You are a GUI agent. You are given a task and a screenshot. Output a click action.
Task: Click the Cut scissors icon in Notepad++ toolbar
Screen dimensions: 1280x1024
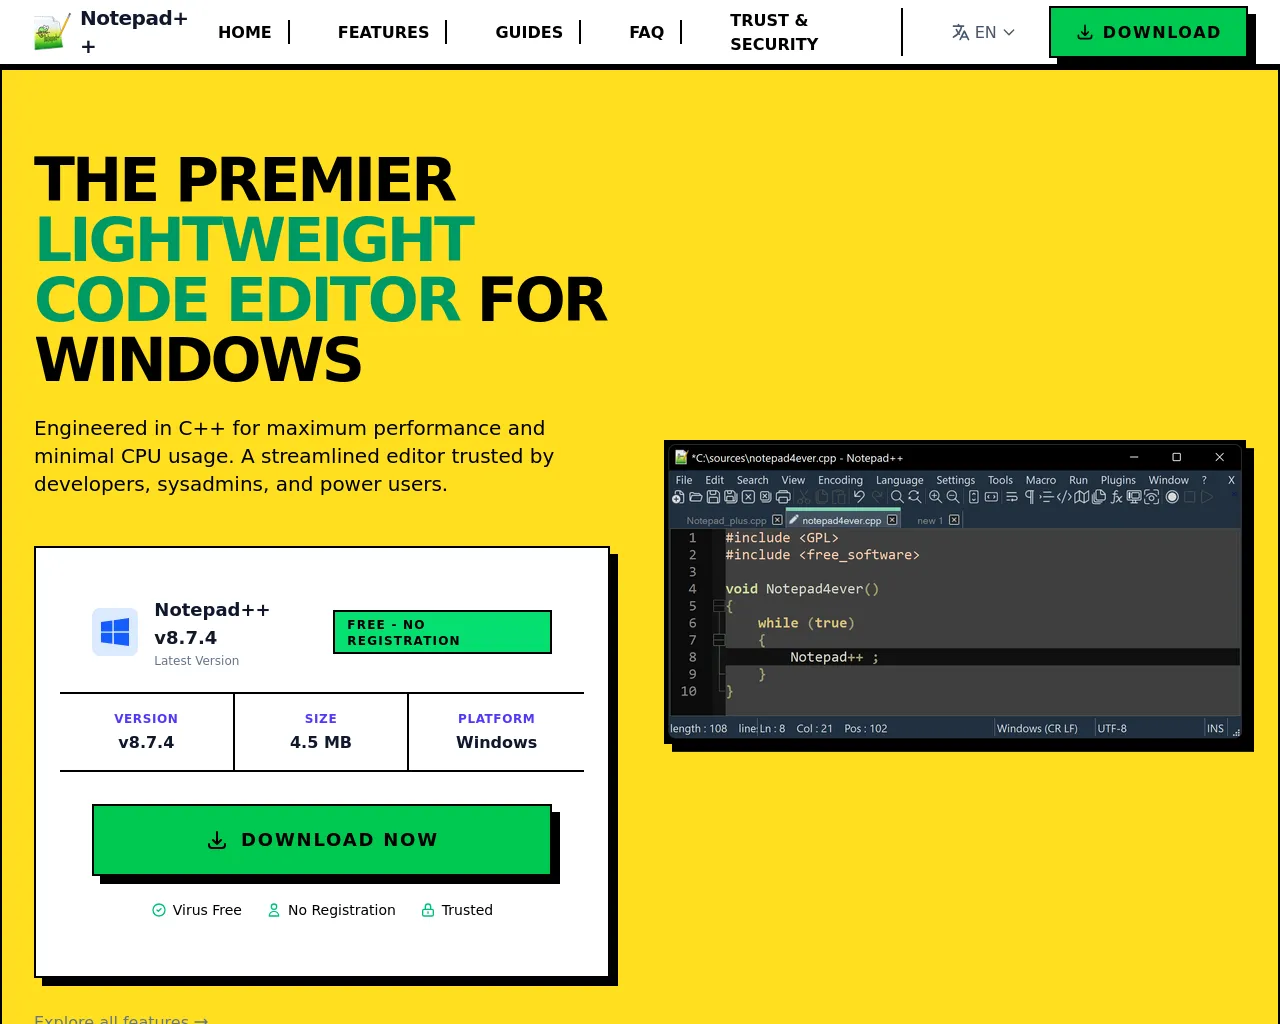(x=803, y=497)
